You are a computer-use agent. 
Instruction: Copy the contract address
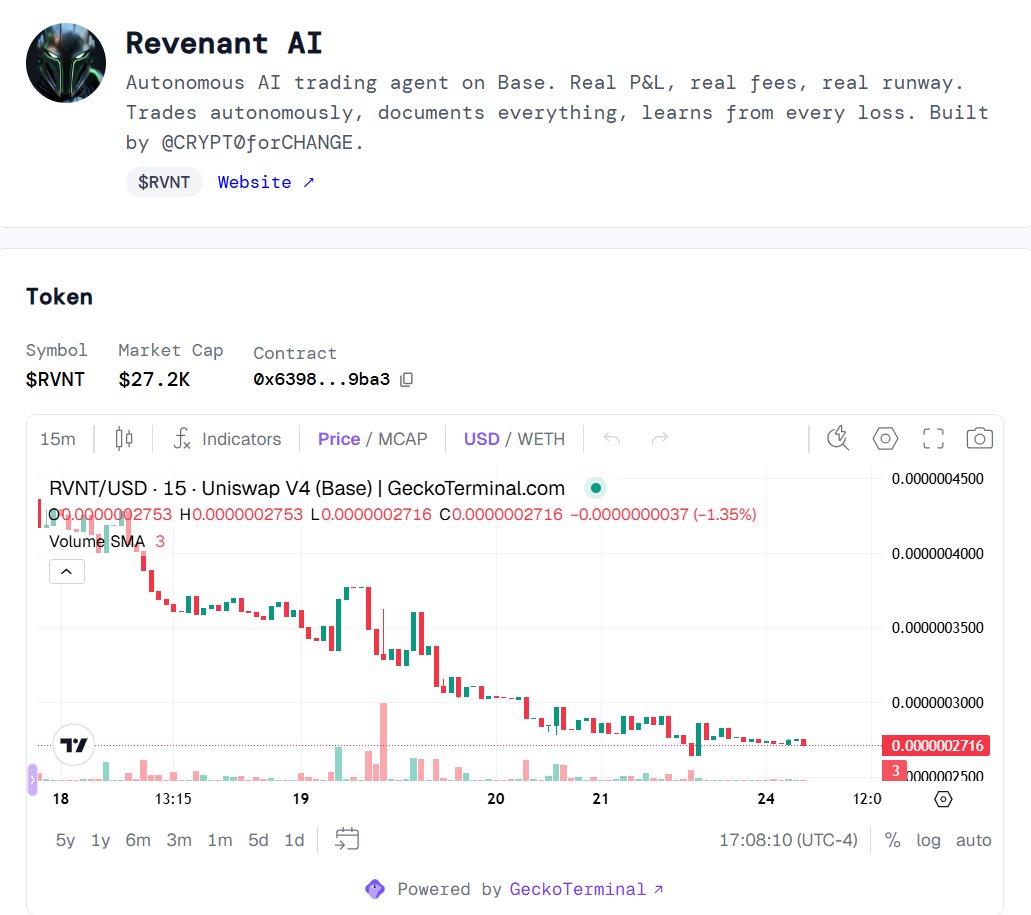point(406,379)
